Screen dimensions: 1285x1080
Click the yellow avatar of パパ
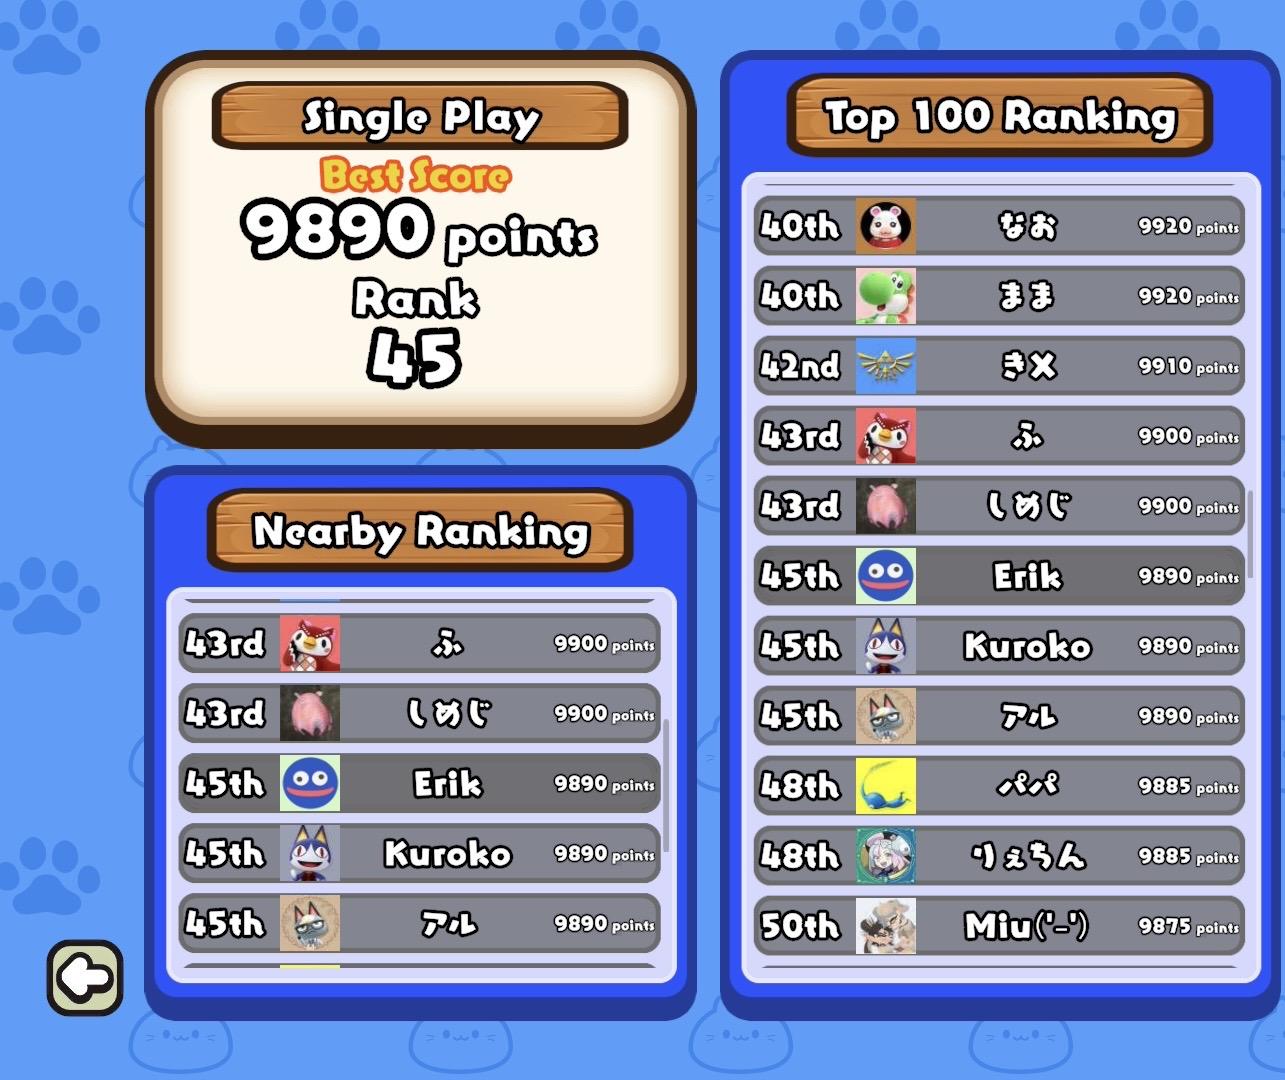point(885,786)
